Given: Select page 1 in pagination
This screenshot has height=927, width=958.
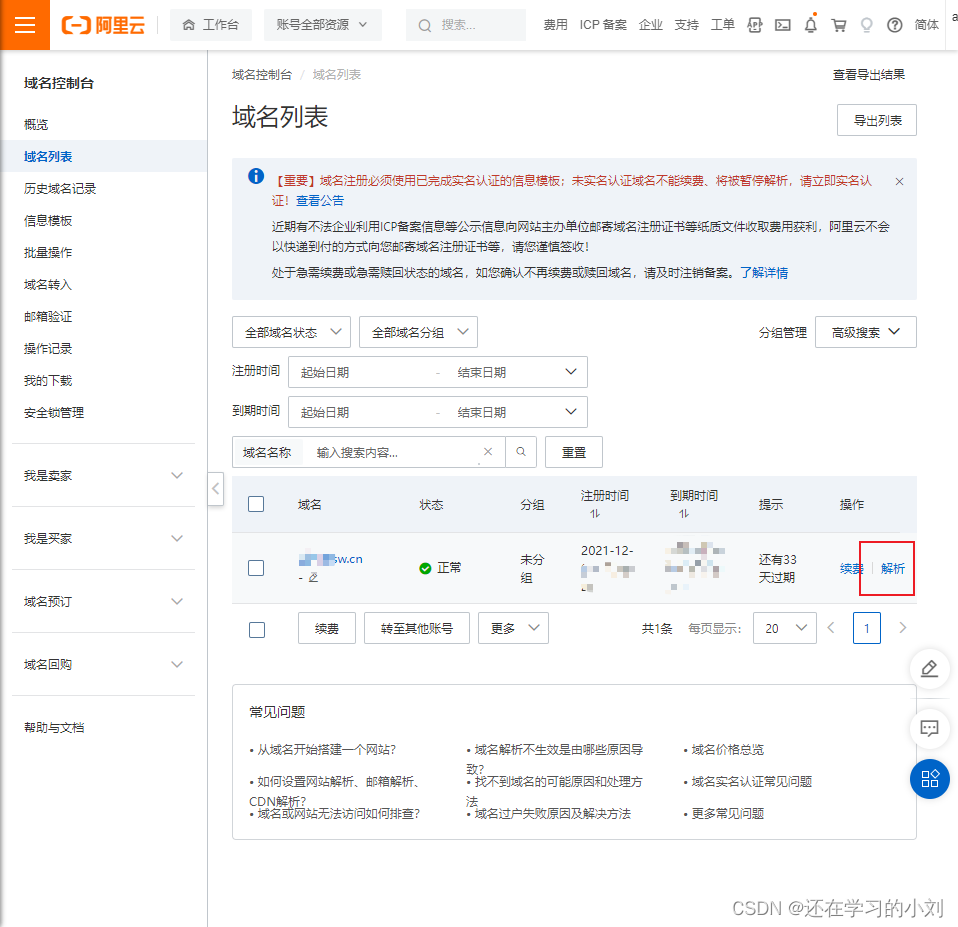Looking at the screenshot, I should point(866,628).
